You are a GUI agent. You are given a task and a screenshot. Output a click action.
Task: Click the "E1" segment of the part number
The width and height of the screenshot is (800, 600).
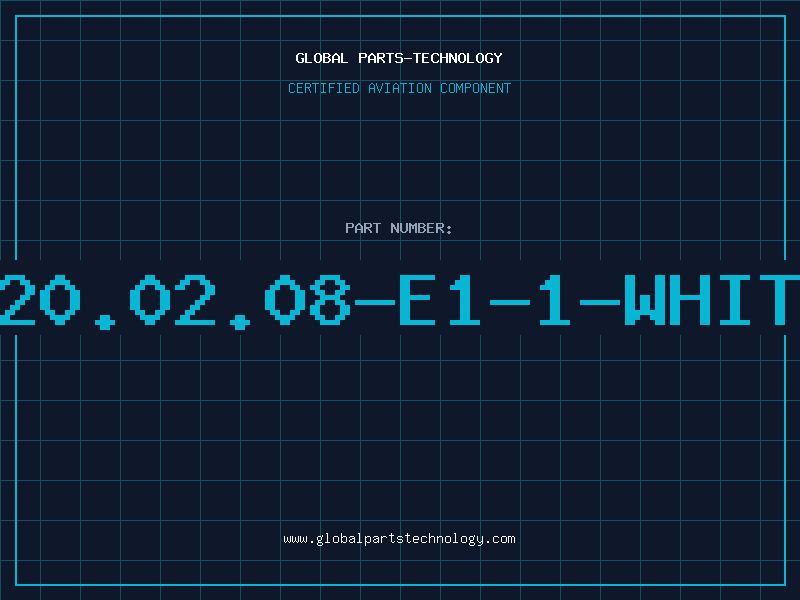point(440,300)
